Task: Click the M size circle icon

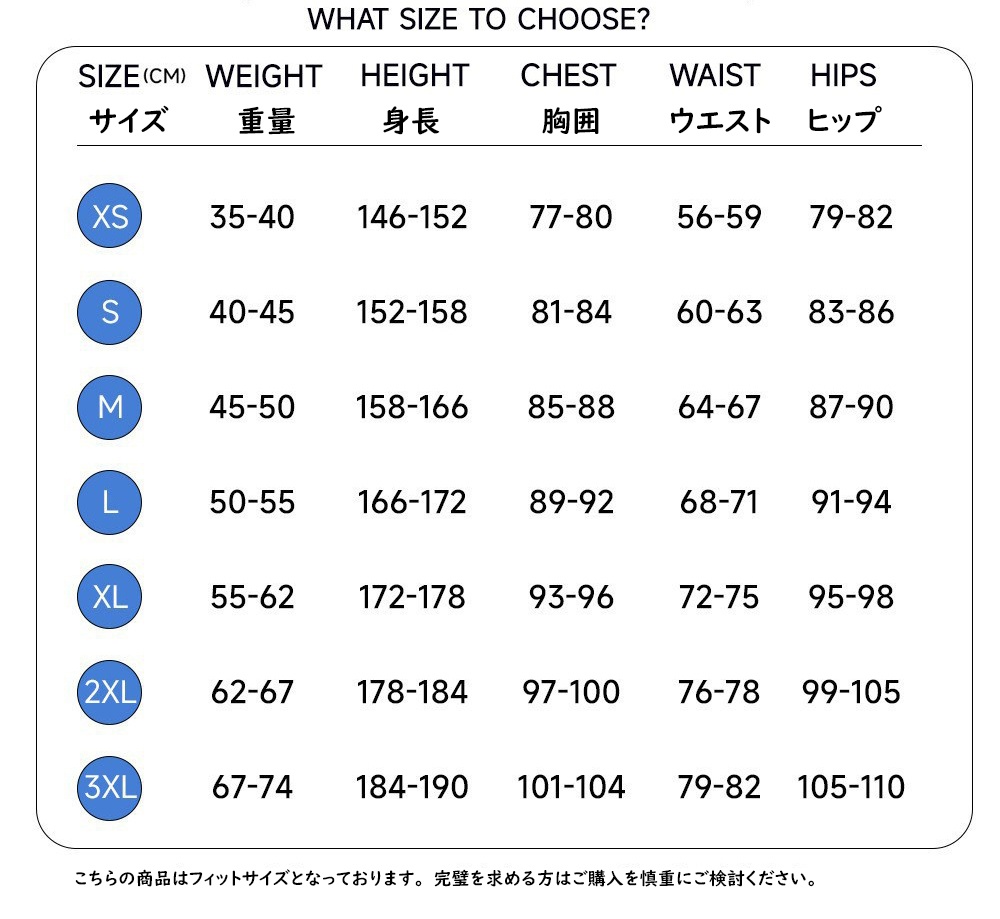Action: click(x=110, y=407)
